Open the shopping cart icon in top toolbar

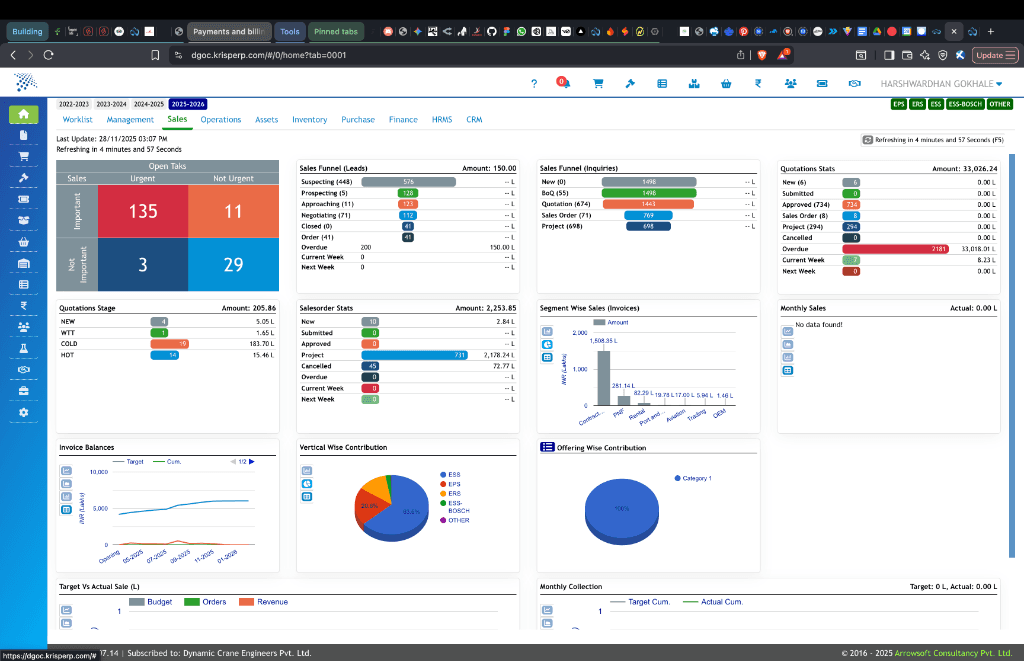click(x=598, y=84)
